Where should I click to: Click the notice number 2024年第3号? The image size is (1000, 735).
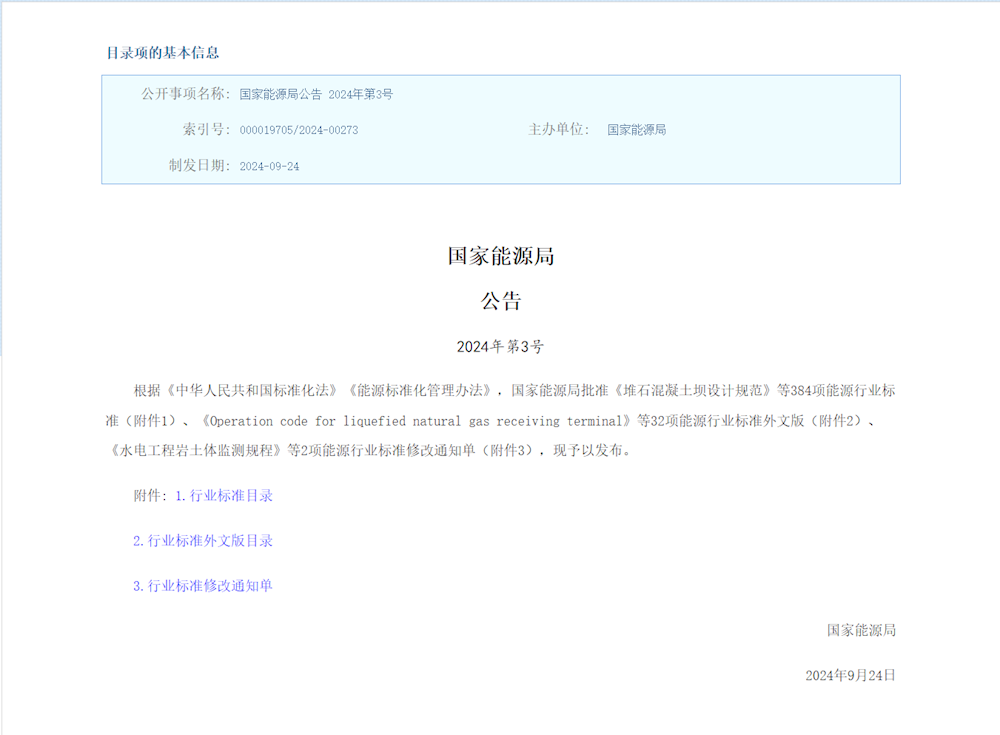(500, 346)
